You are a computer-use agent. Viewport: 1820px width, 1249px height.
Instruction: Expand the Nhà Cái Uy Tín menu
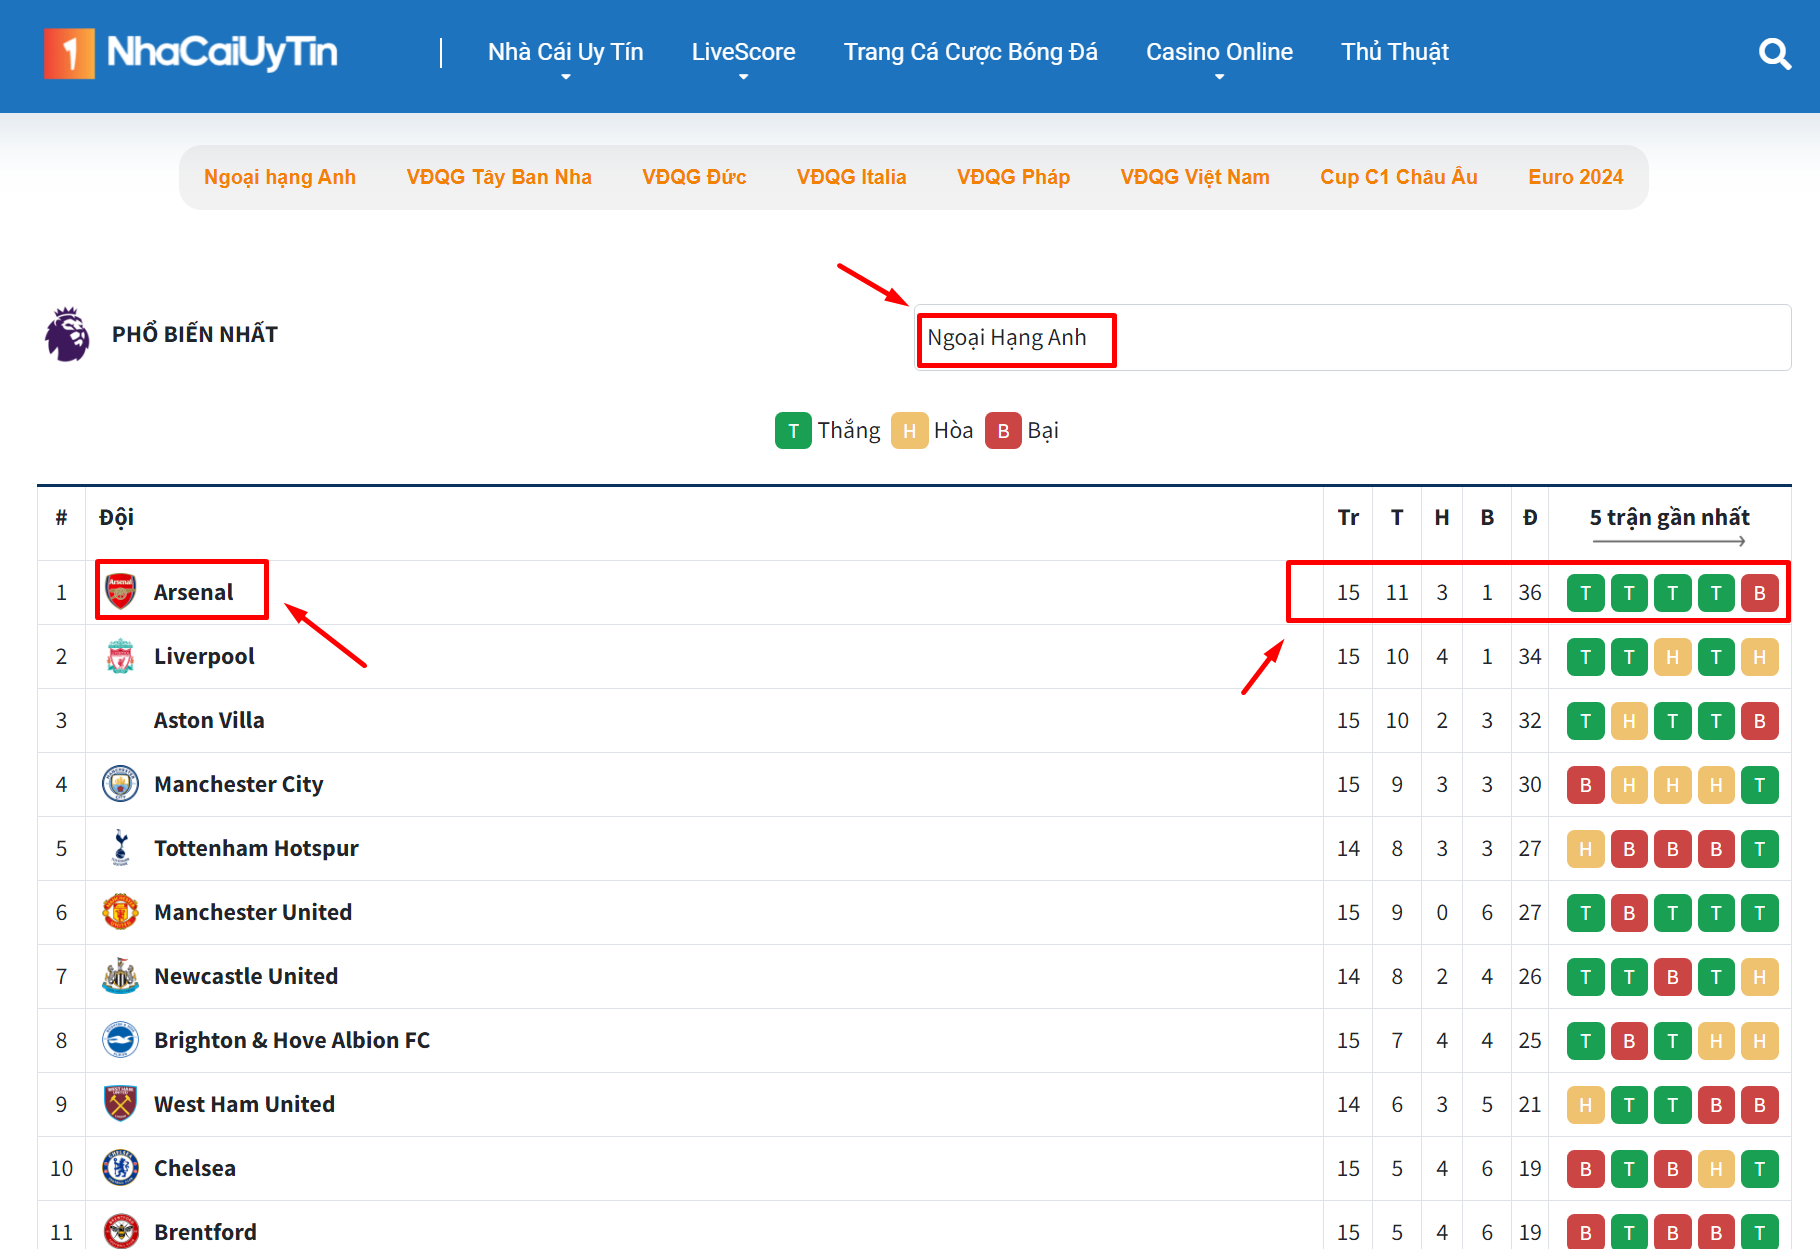[565, 53]
